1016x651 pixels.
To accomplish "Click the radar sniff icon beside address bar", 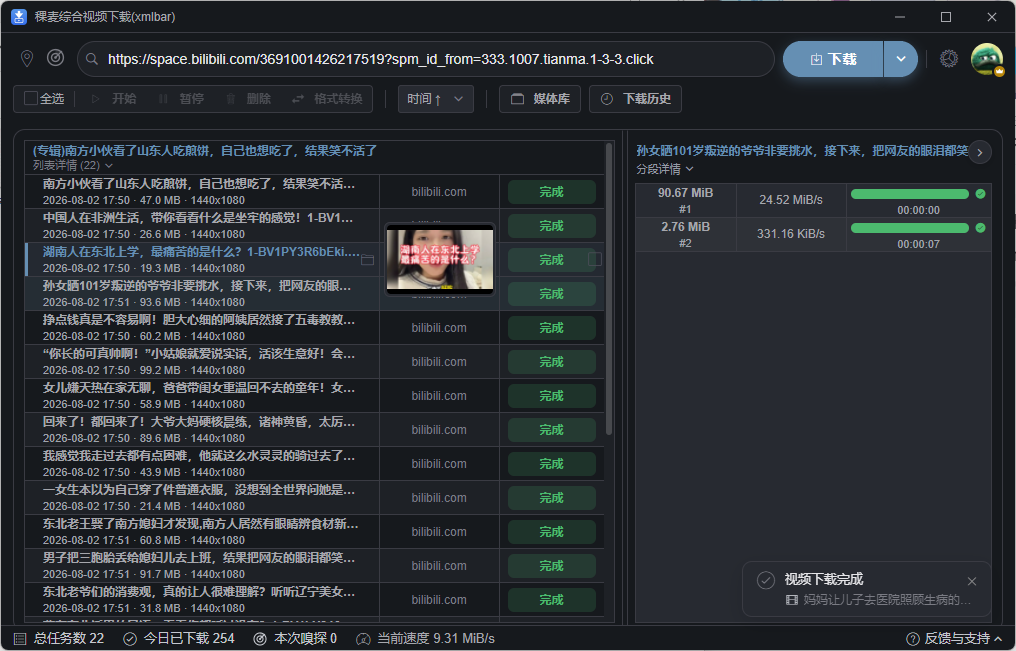I will coord(56,58).
